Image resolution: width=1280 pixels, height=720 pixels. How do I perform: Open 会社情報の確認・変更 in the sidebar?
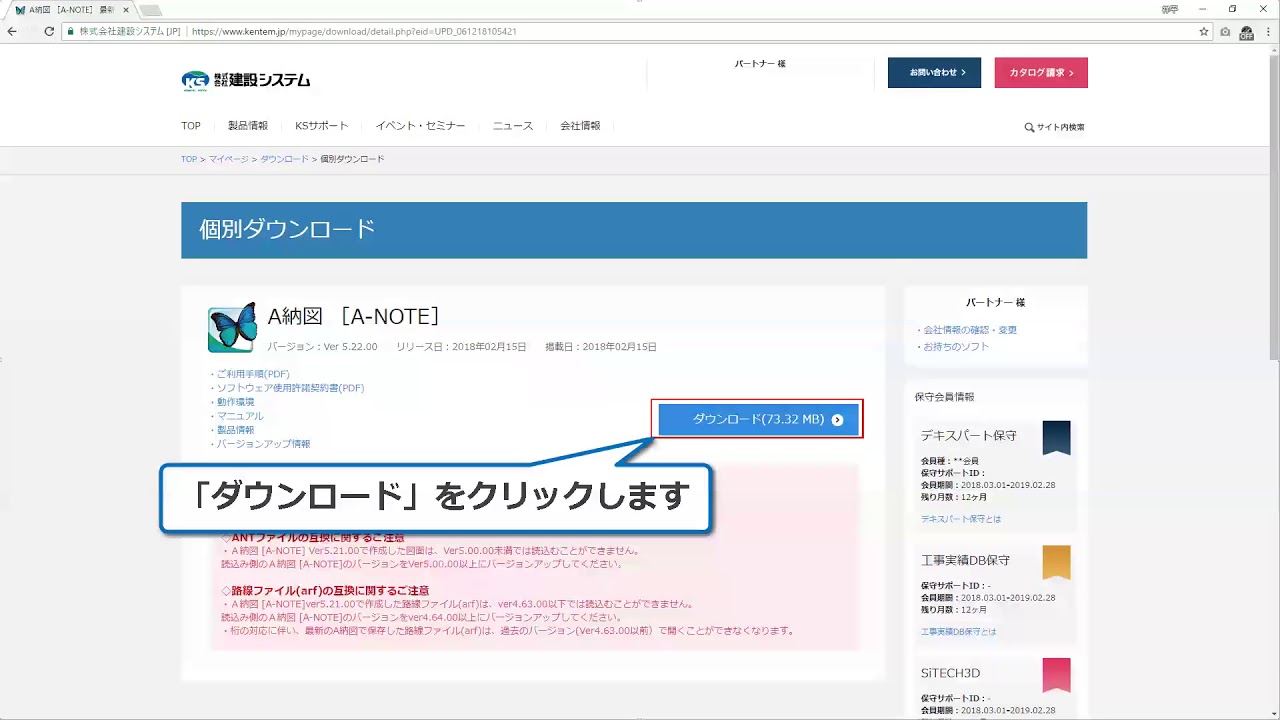click(x=970, y=330)
